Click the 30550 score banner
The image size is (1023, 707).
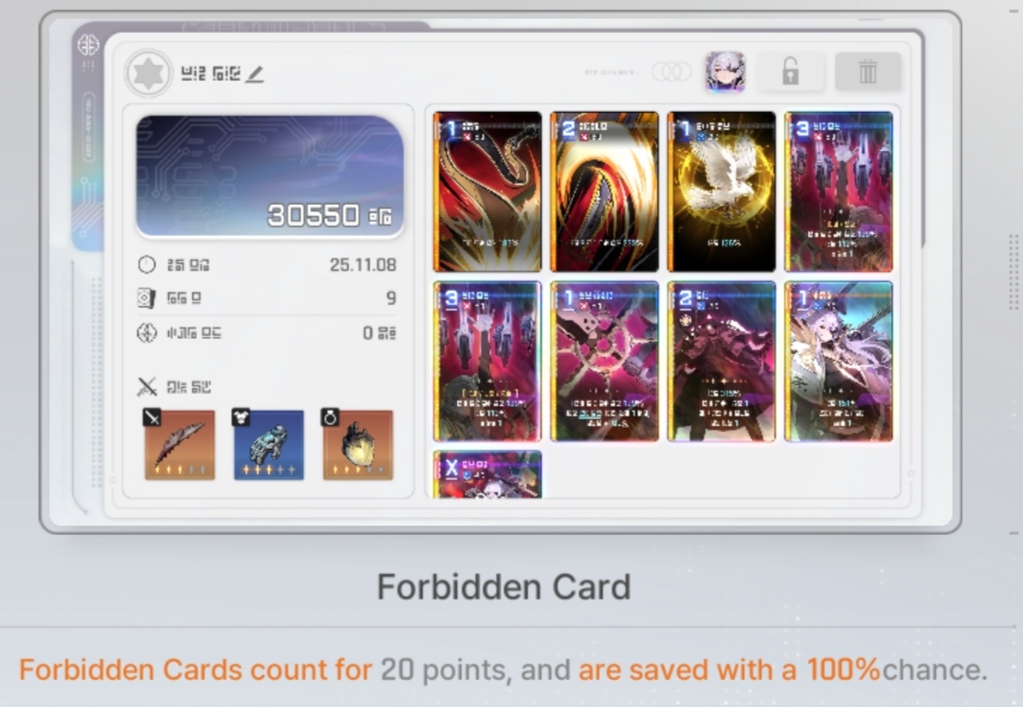click(x=269, y=176)
